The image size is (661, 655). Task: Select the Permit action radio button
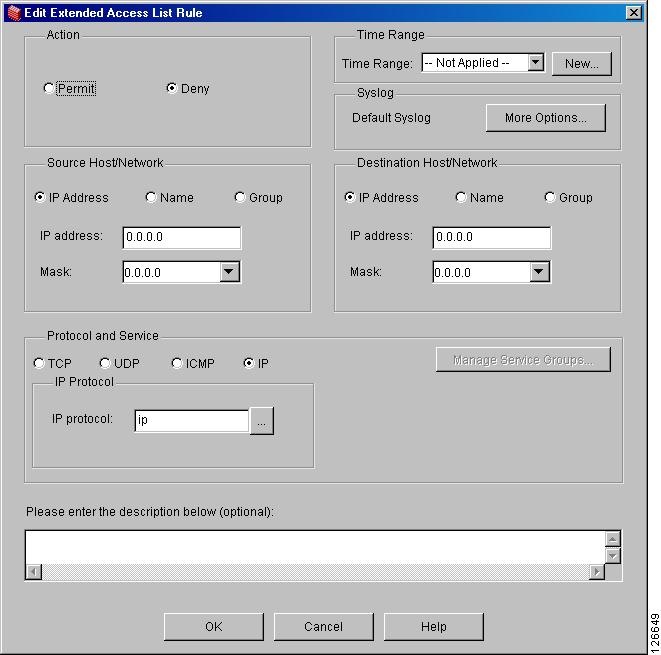tap(48, 88)
